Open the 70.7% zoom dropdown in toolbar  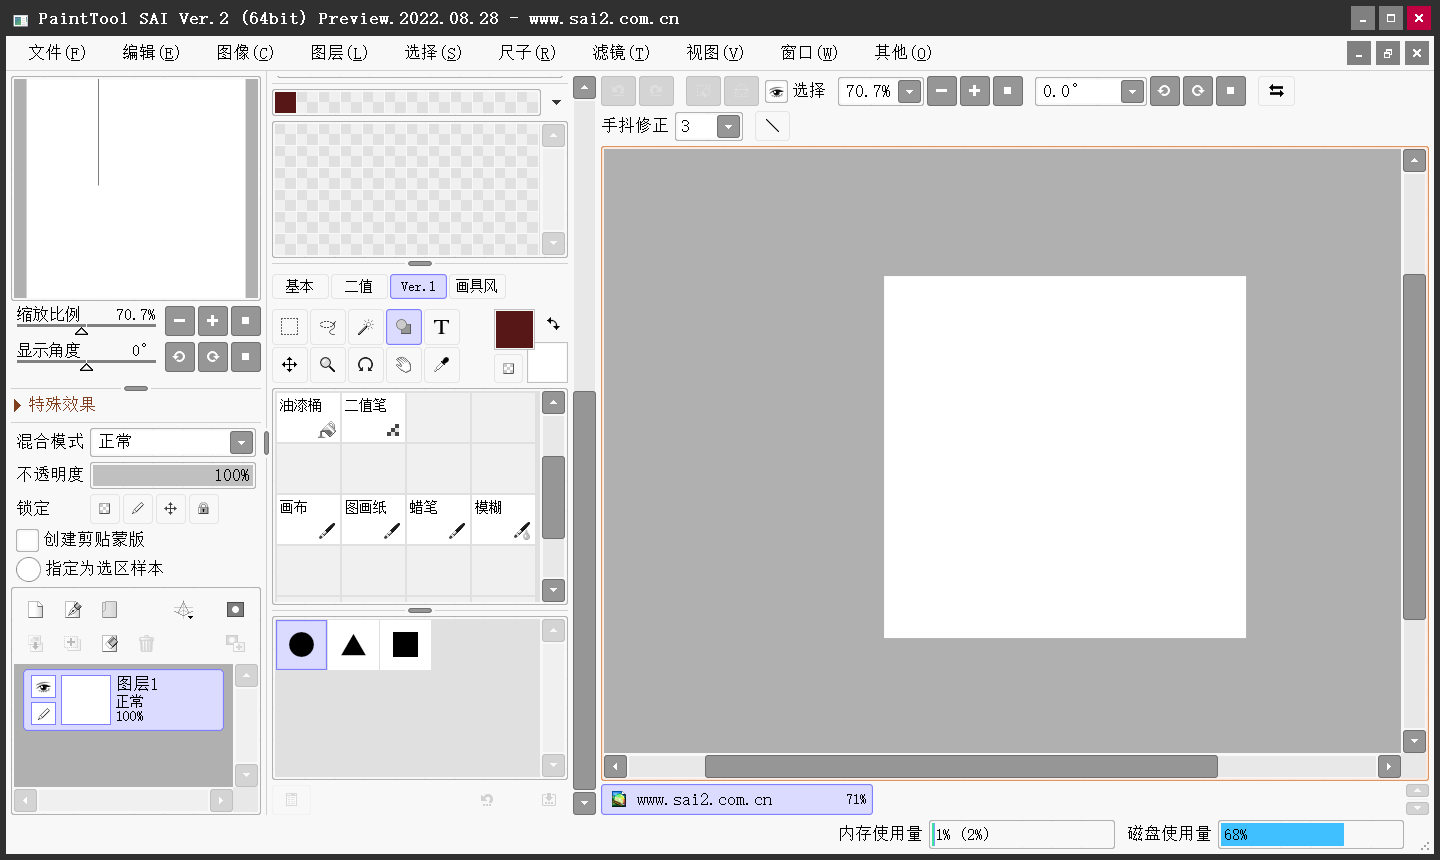pos(909,92)
